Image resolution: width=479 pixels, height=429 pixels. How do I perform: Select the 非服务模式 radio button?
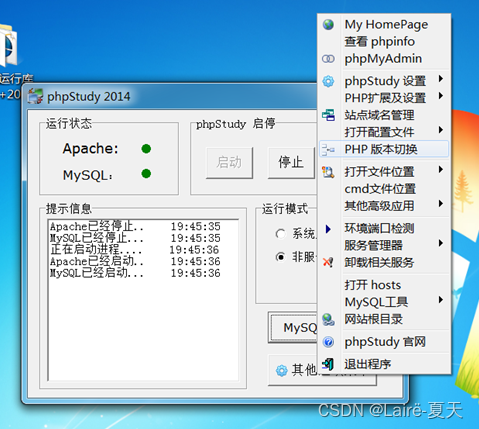coord(280,257)
